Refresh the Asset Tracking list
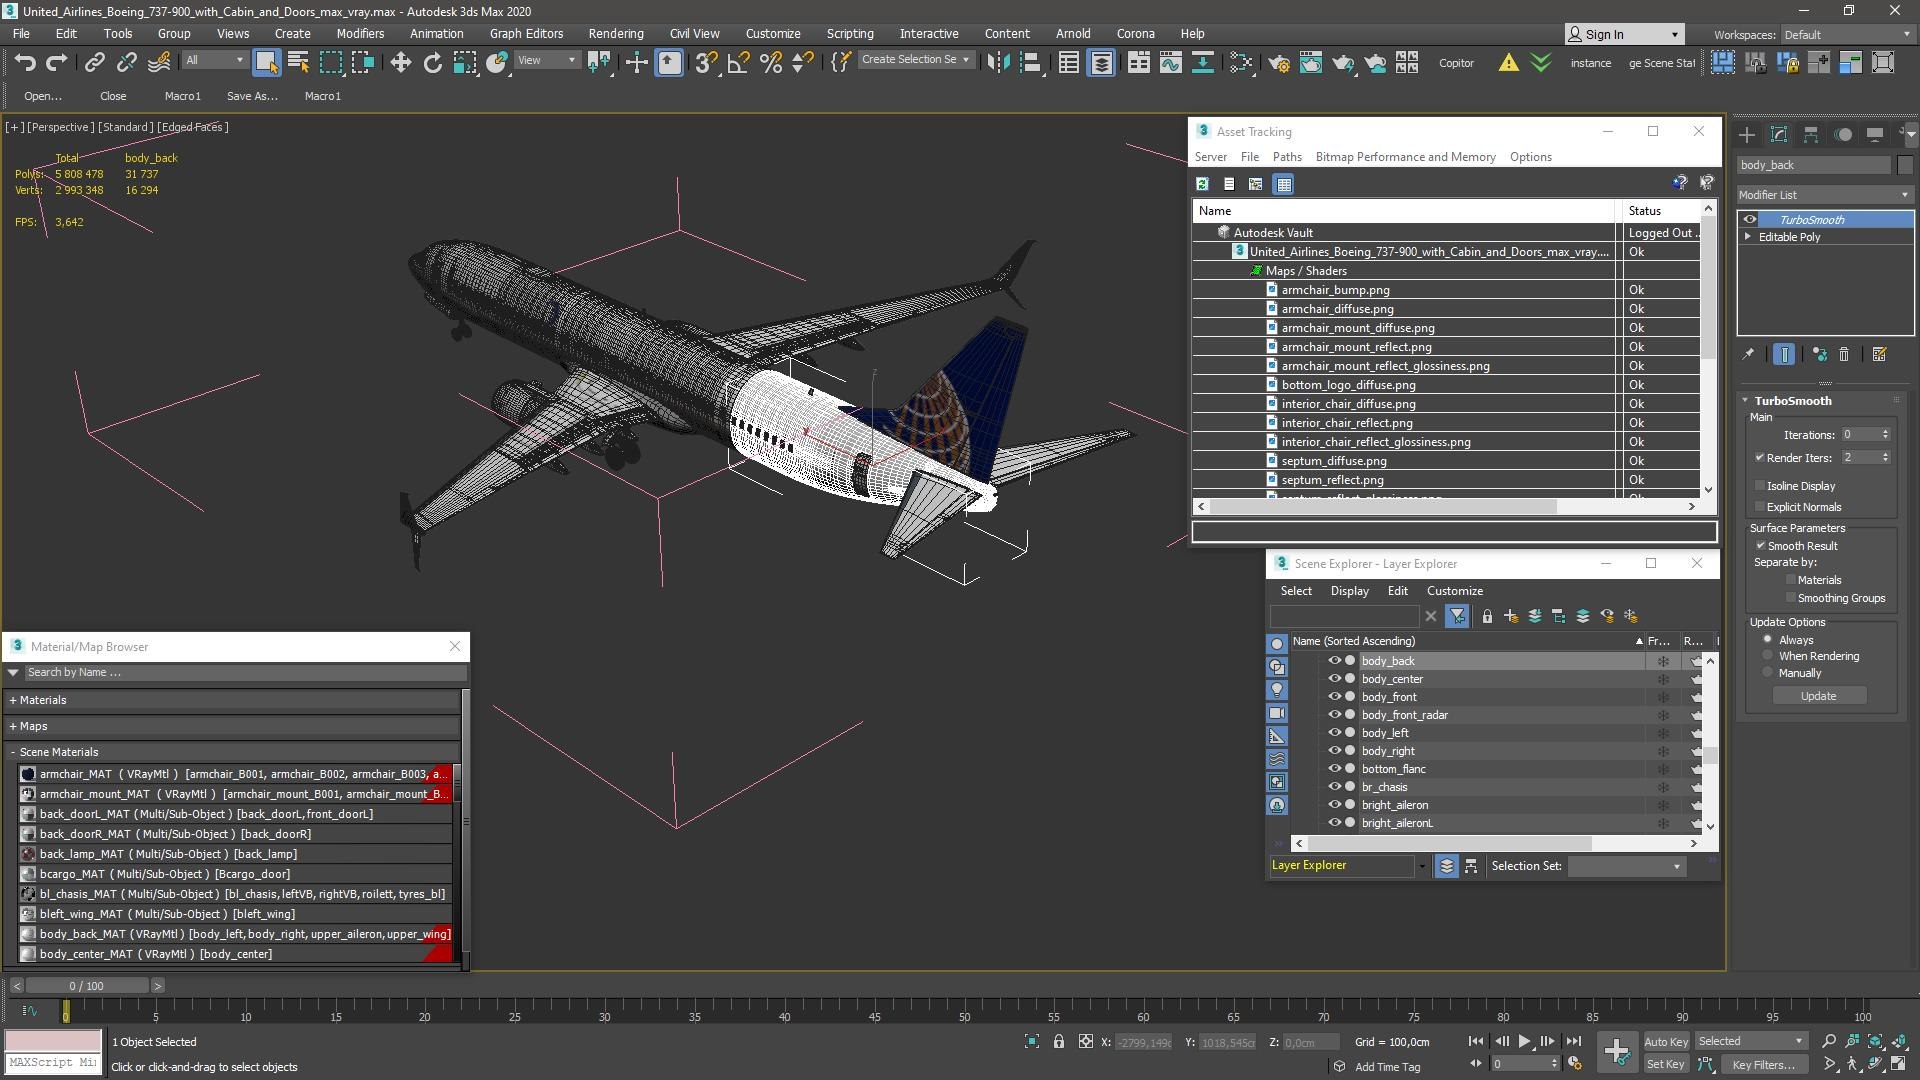Screen dimensions: 1920x1080 click(1202, 184)
